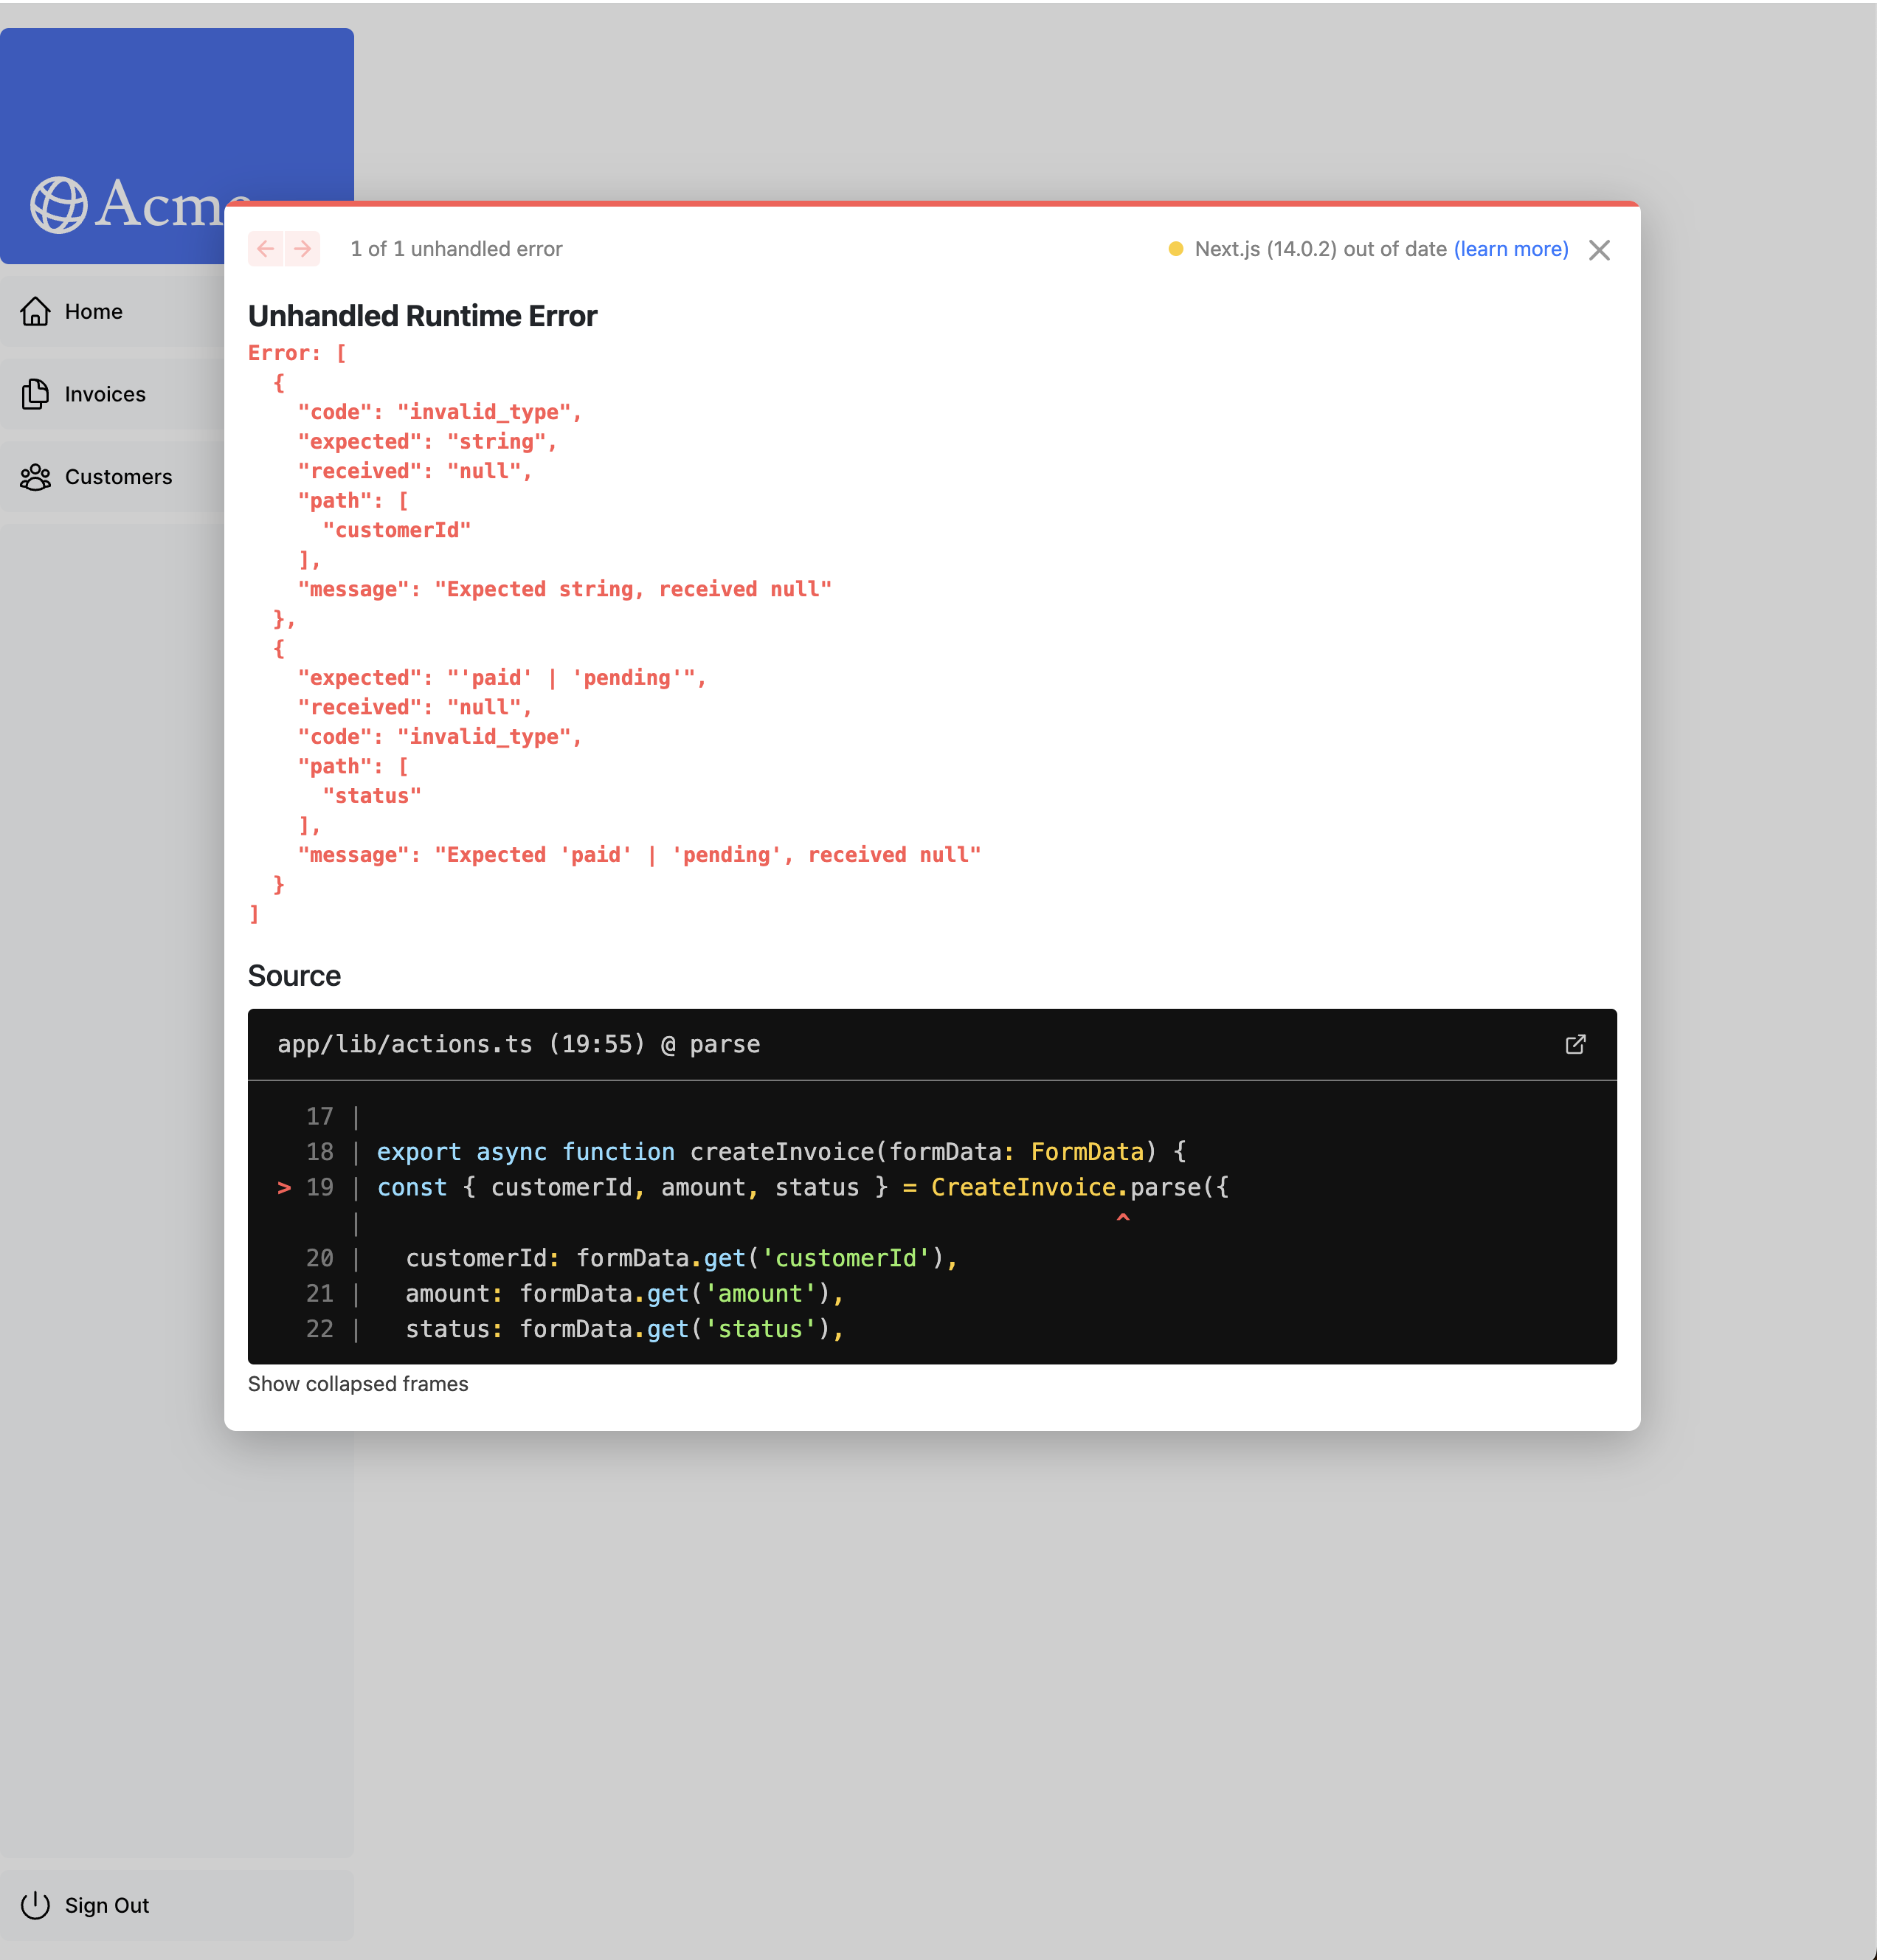Open source file in editor icon

(x=1574, y=1045)
